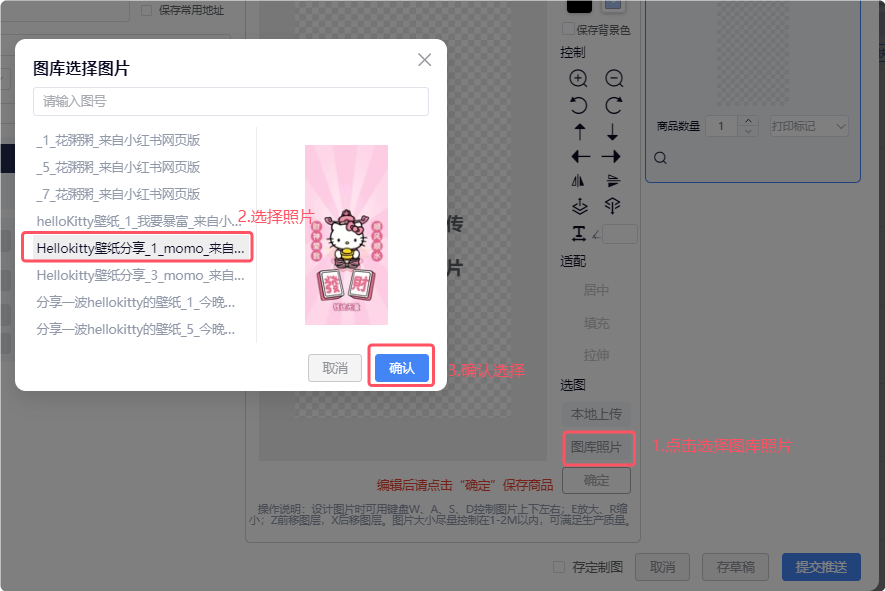Click the search magnifier icon in product panel
Screen dimensions: 885x591
pos(660,158)
